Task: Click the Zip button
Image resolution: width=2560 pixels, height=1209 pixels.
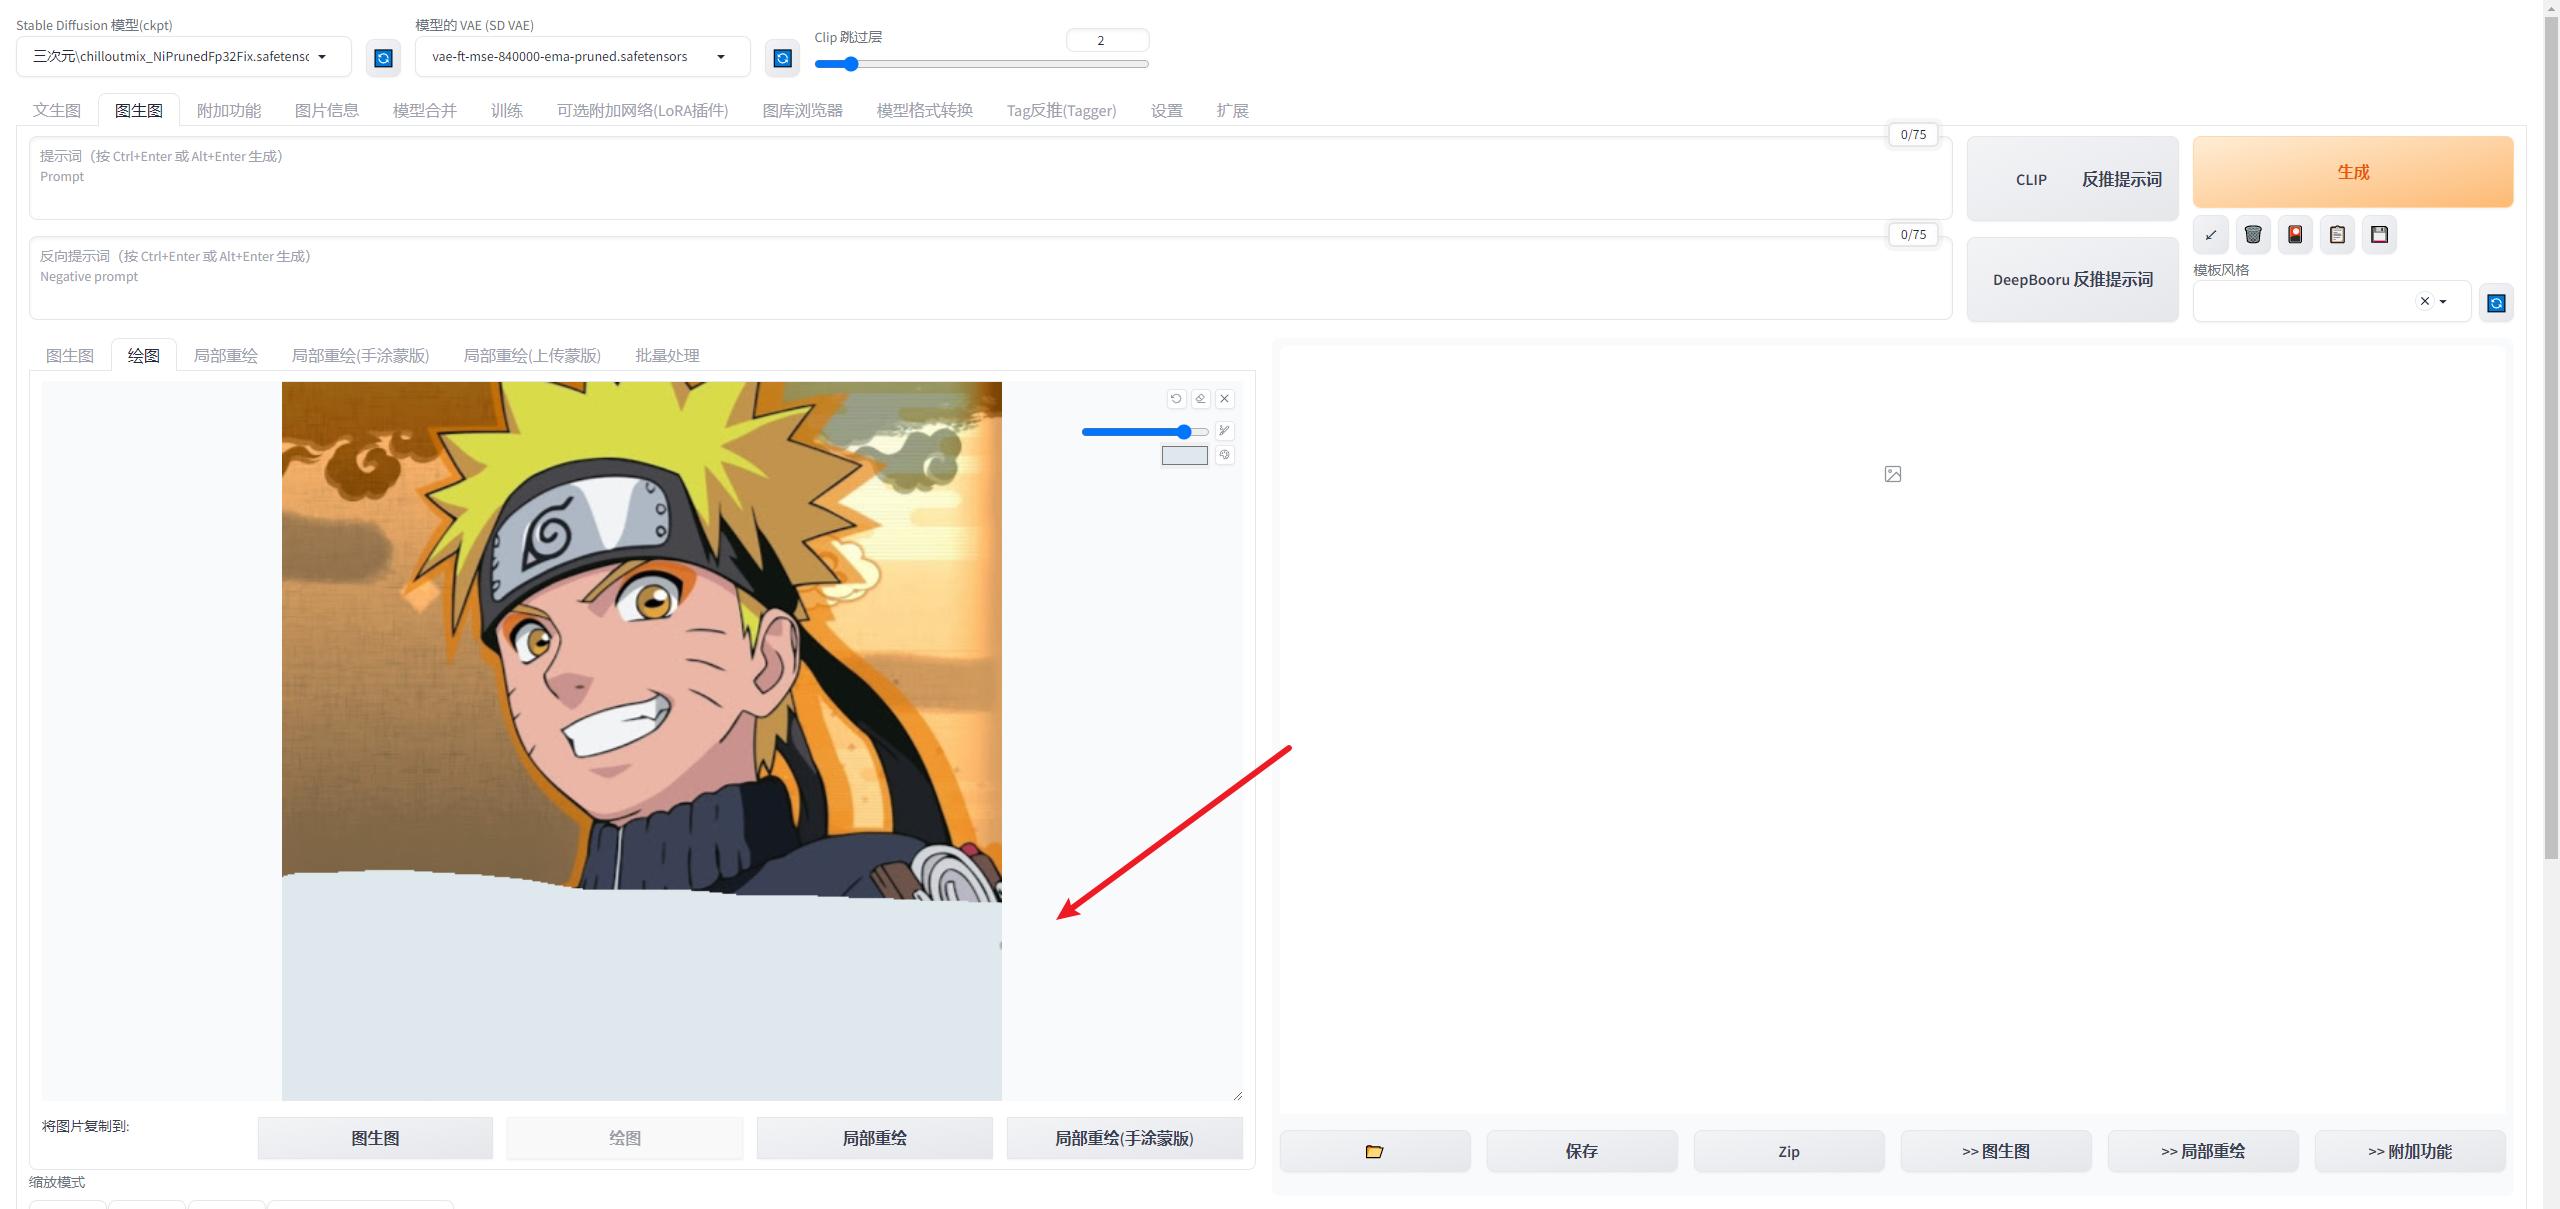Action: pyautogui.click(x=1789, y=1151)
